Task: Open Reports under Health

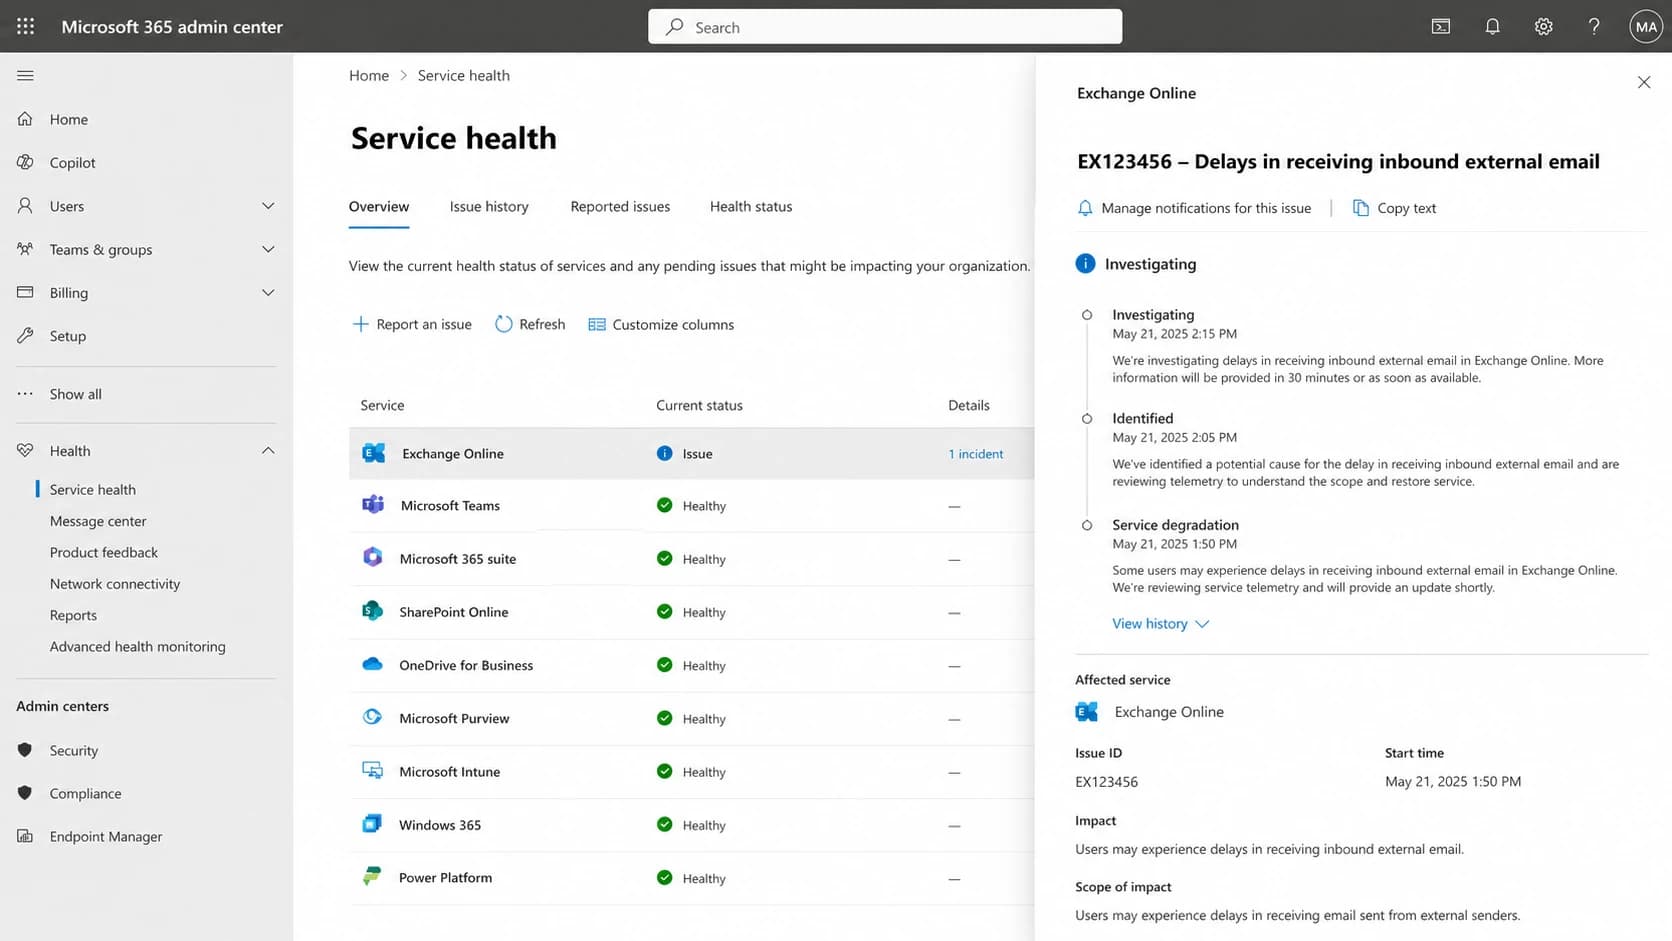Action: pyautogui.click(x=73, y=615)
